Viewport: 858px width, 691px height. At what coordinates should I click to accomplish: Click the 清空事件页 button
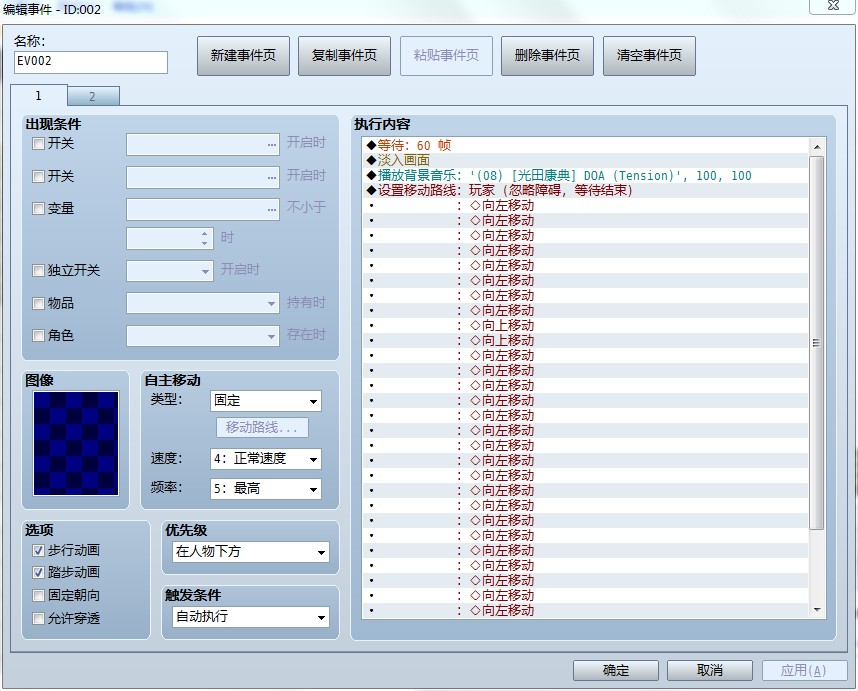coord(650,56)
